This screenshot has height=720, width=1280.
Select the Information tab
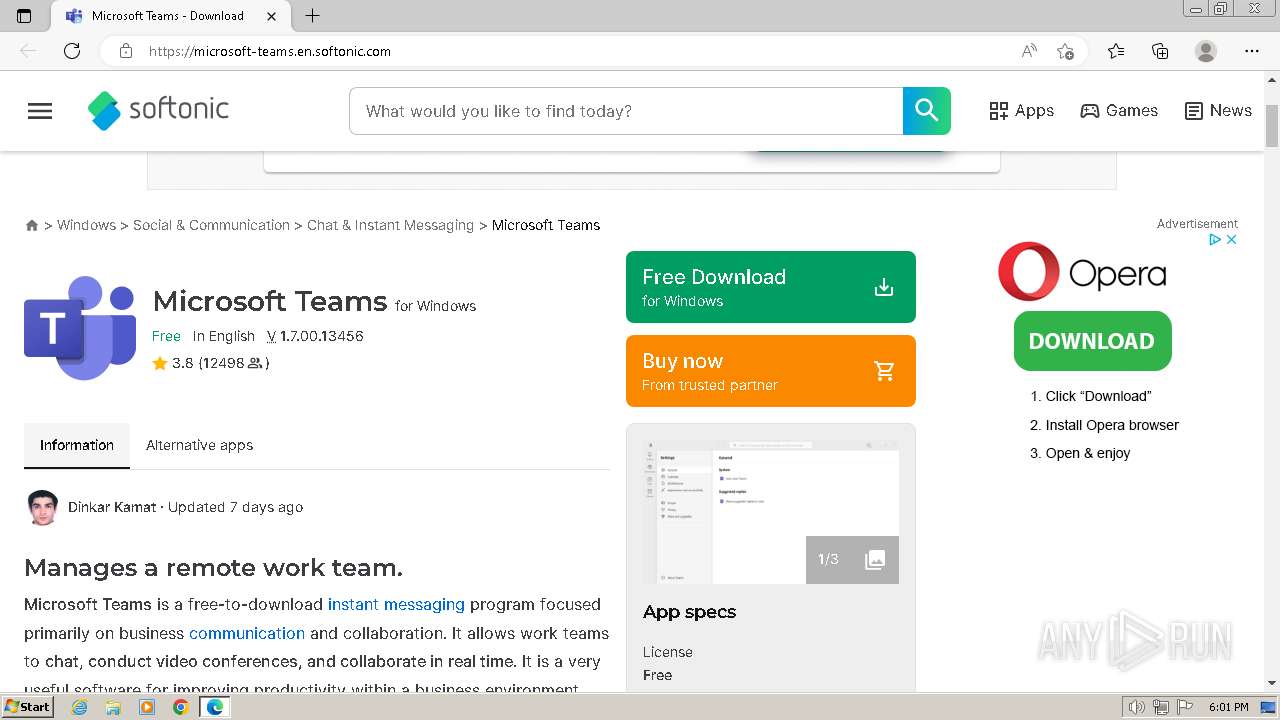coord(77,445)
